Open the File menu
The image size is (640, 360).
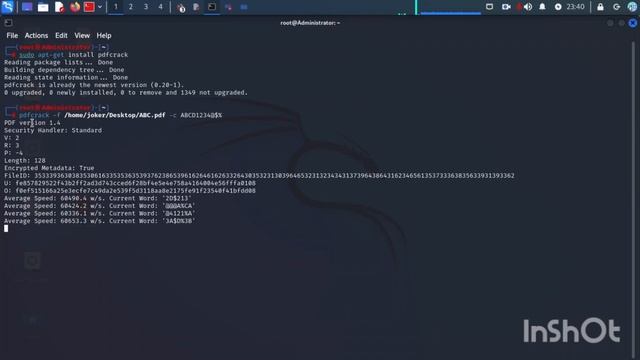point(12,36)
